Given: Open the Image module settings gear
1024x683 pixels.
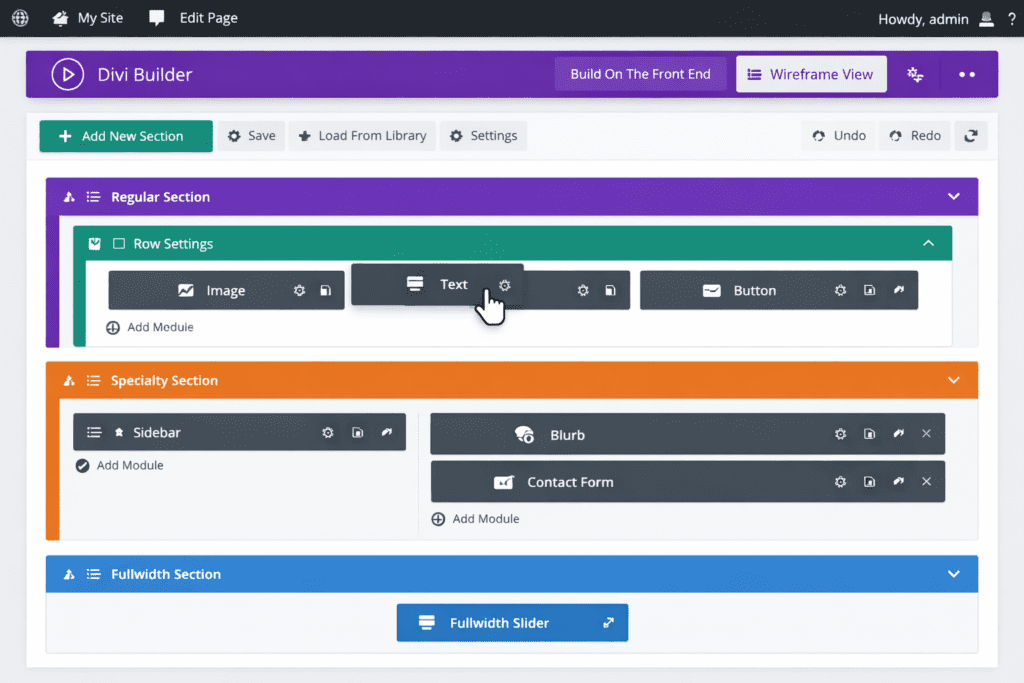Looking at the screenshot, I should tap(299, 290).
